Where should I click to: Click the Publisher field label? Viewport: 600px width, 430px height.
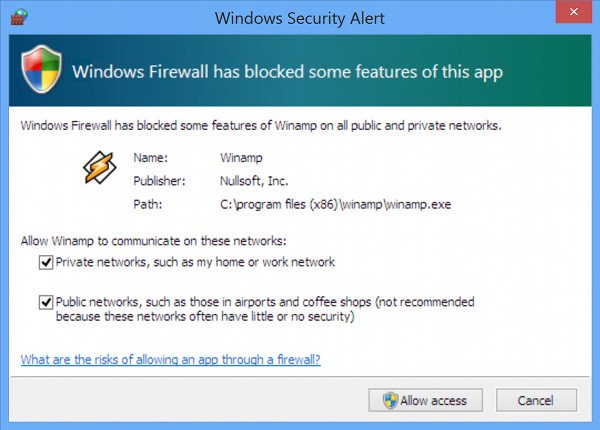[158, 181]
